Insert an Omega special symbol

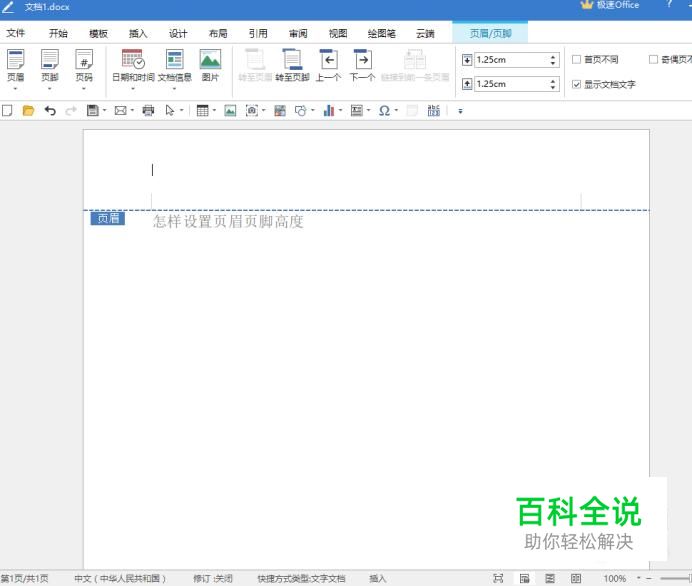point(384,110)
